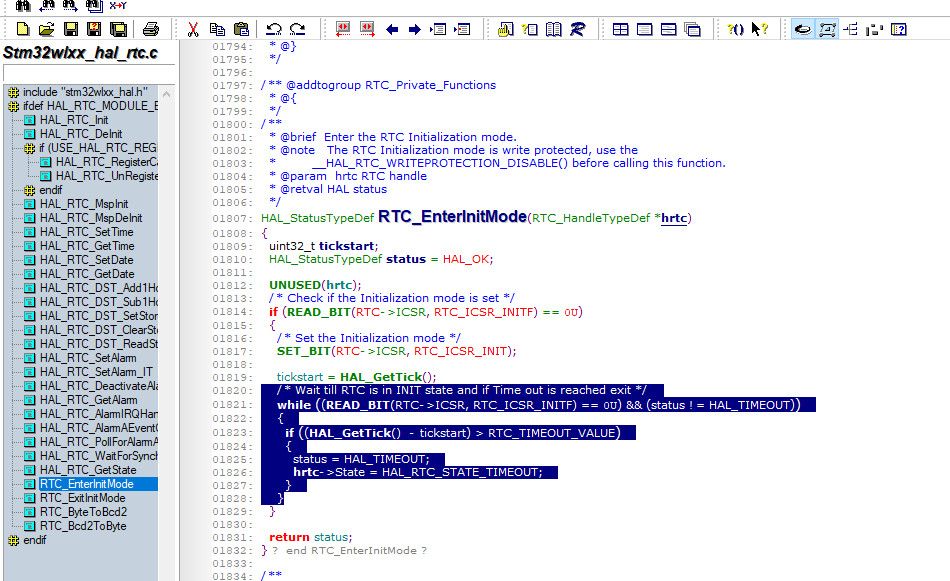
Task: Redo the edit with the Redo arrow
Action: point(297,29)
